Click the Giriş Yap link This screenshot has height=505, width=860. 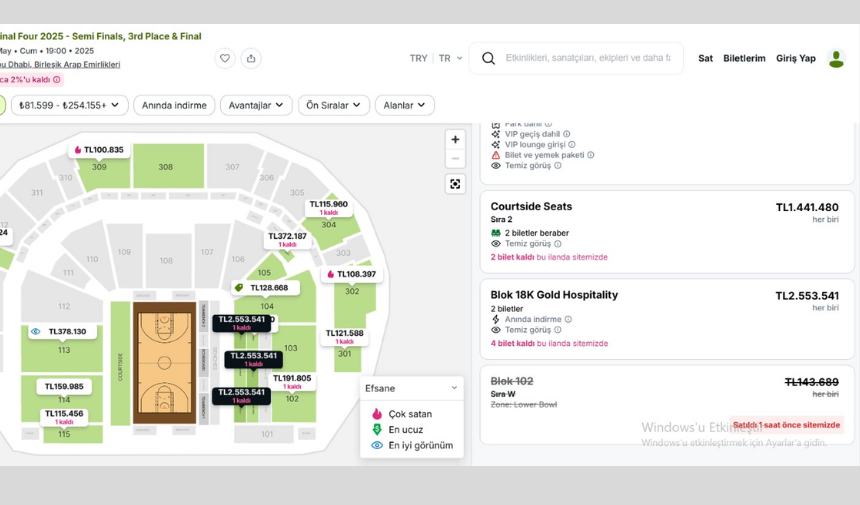(795, 58)
